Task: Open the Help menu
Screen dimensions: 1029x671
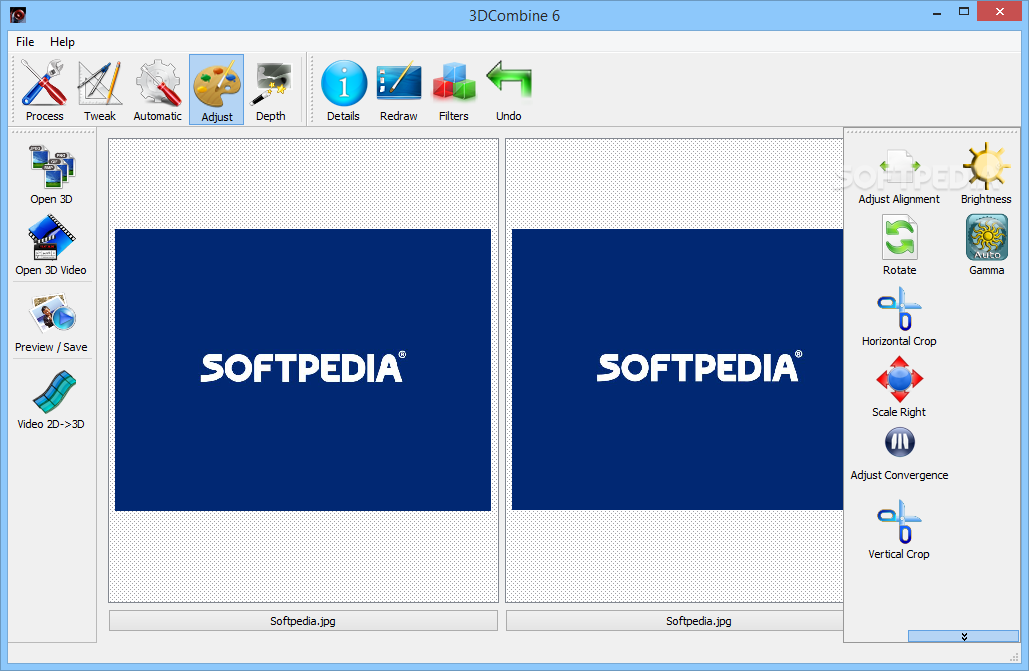Action: [62, 41]
